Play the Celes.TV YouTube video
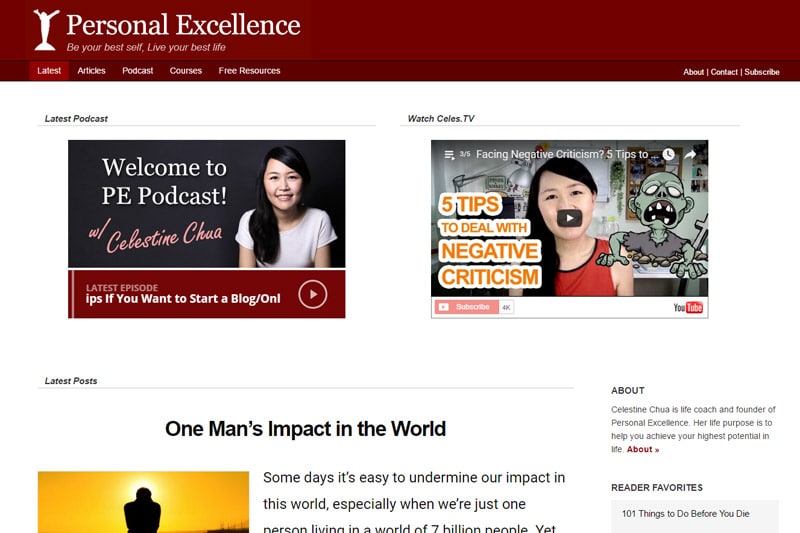Image resolution: width=800 pixels, height=533 pixels. pos(569,218)
